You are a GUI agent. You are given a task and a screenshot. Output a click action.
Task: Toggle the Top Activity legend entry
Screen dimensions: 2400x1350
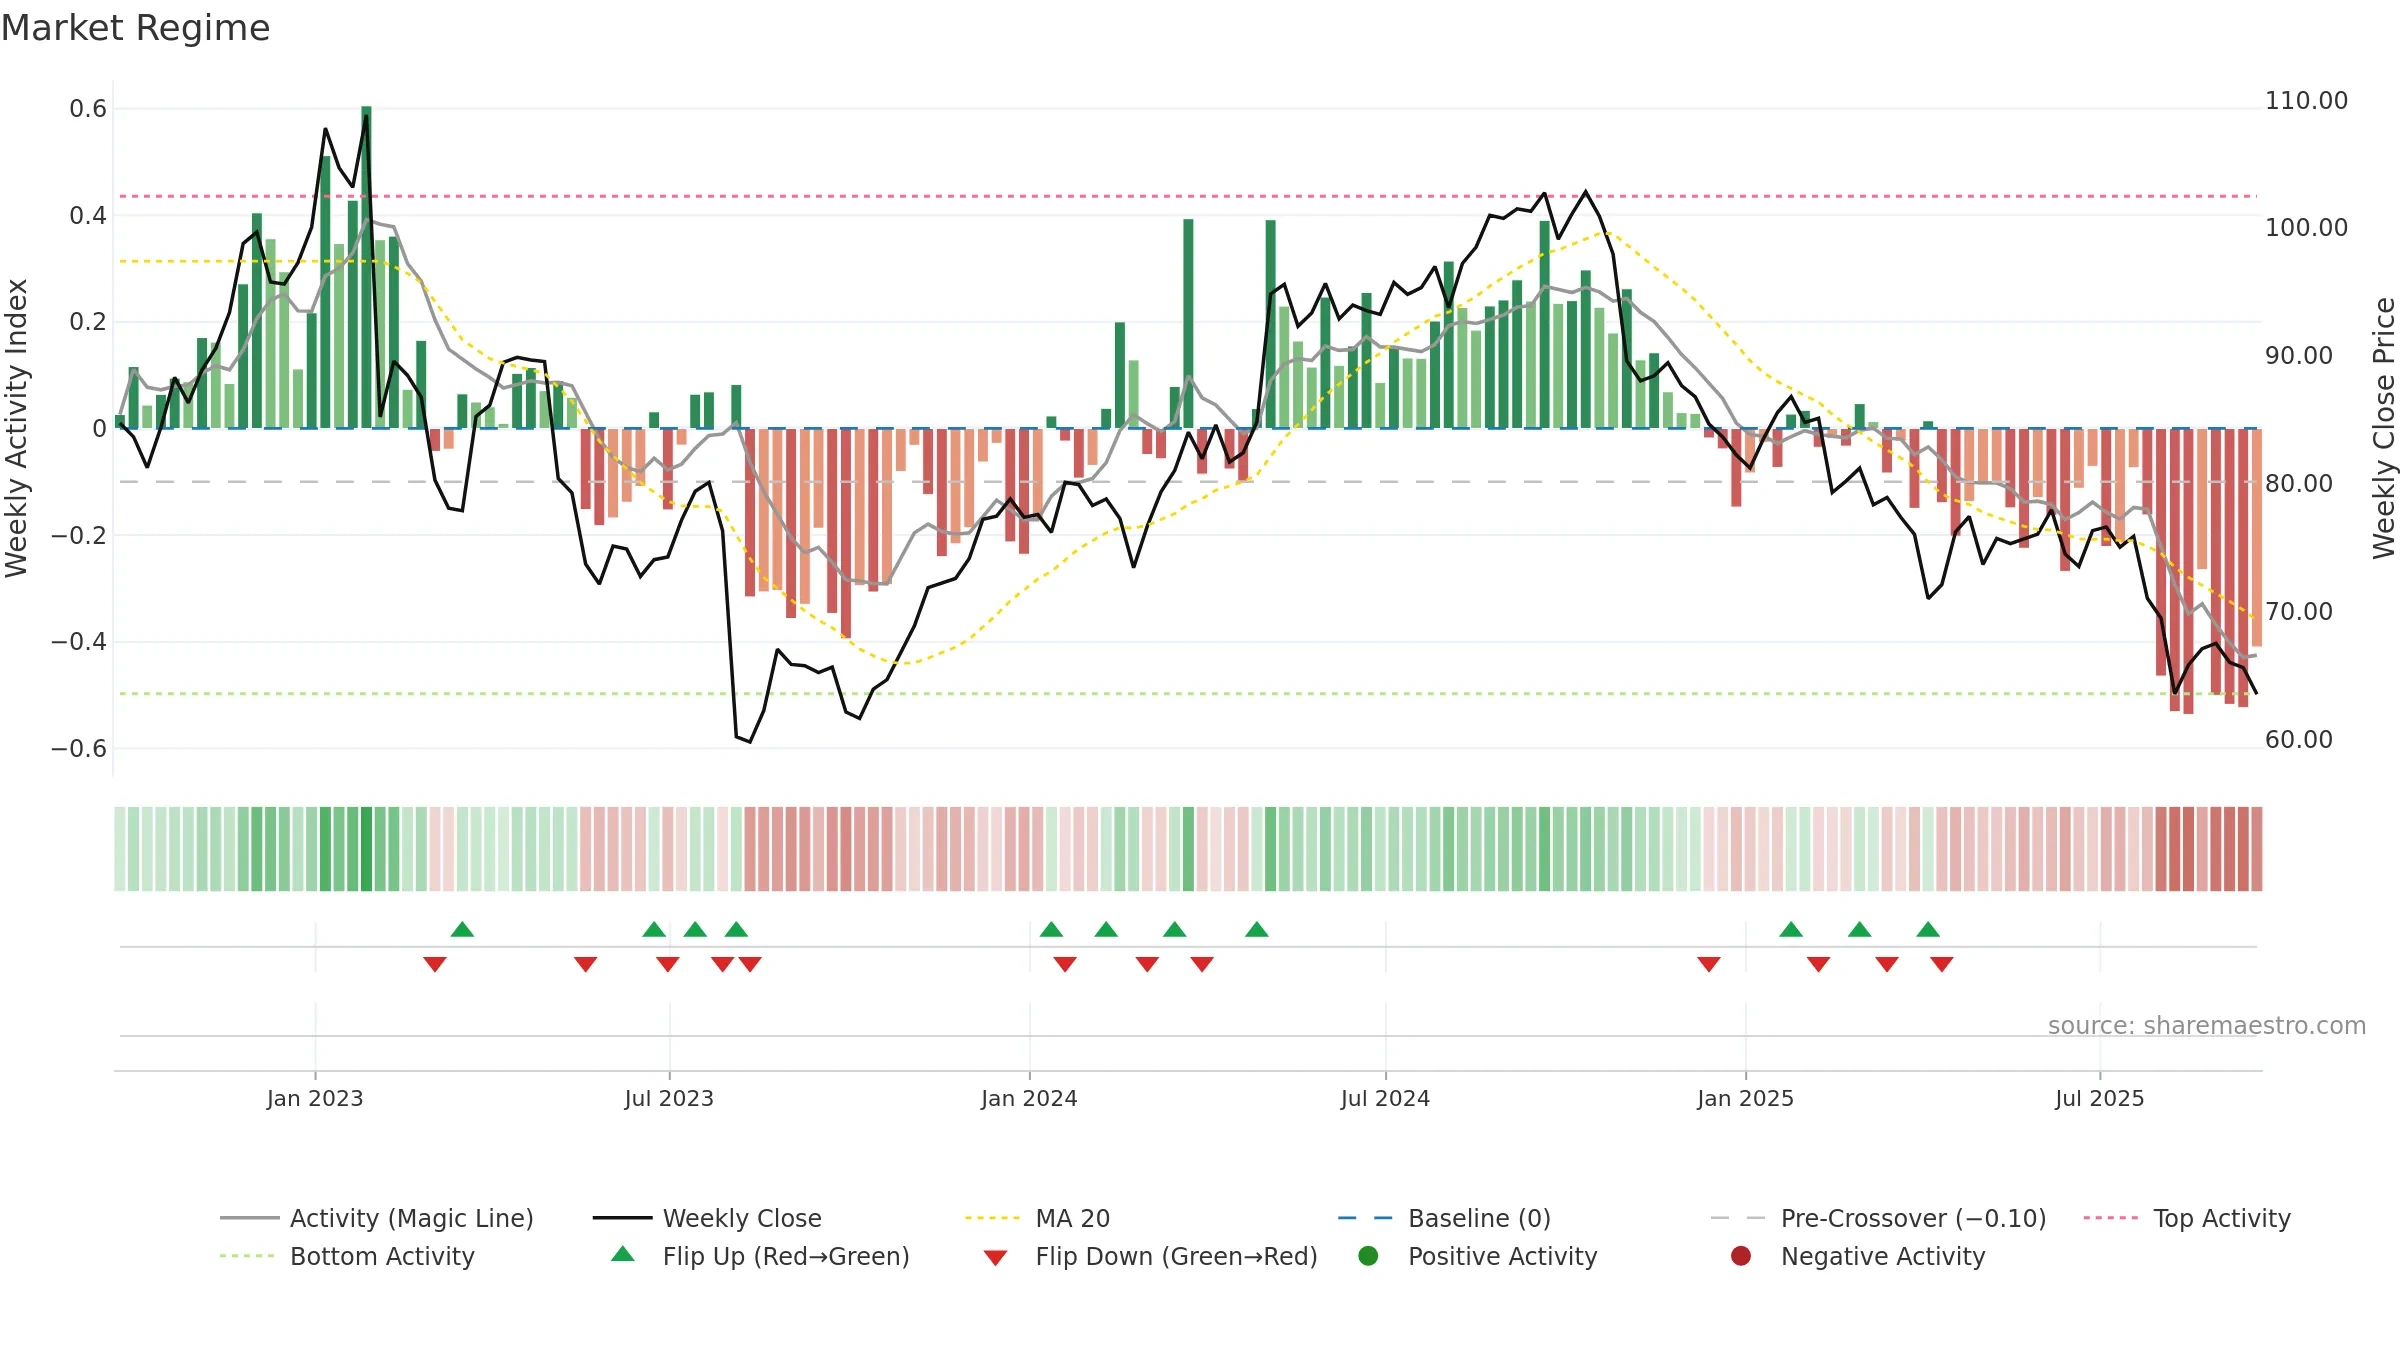(x=2186, y=1218)
